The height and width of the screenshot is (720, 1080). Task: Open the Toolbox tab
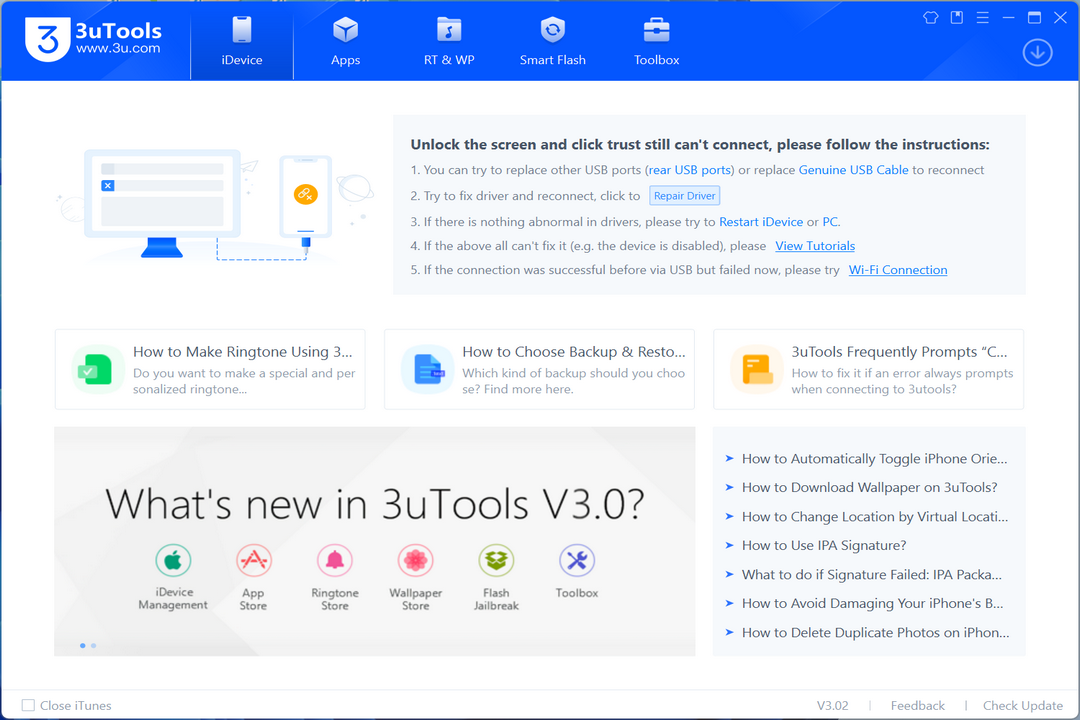pyautogui.click(x=656, y=41)
